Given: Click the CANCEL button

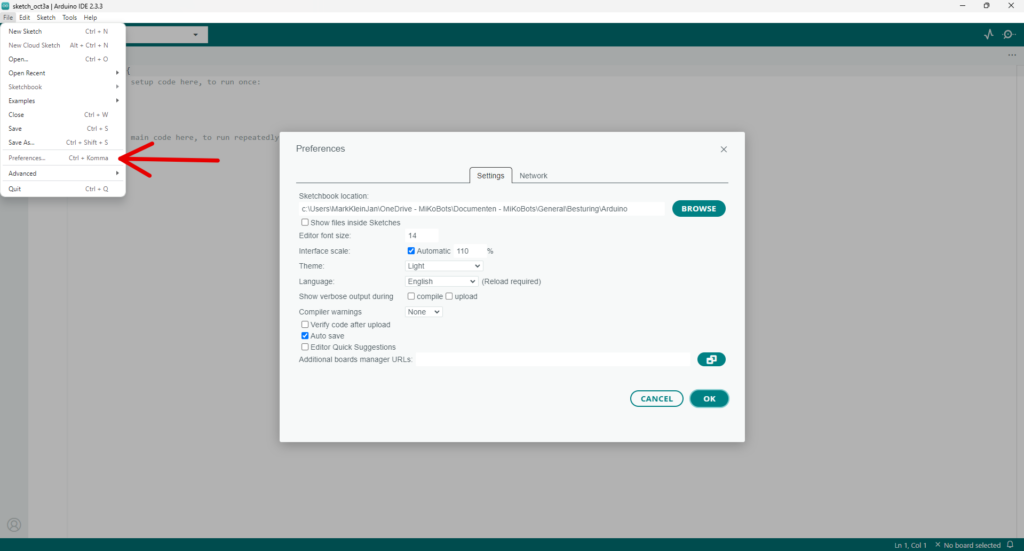Looking at the screenshot, I should point(656,399).
